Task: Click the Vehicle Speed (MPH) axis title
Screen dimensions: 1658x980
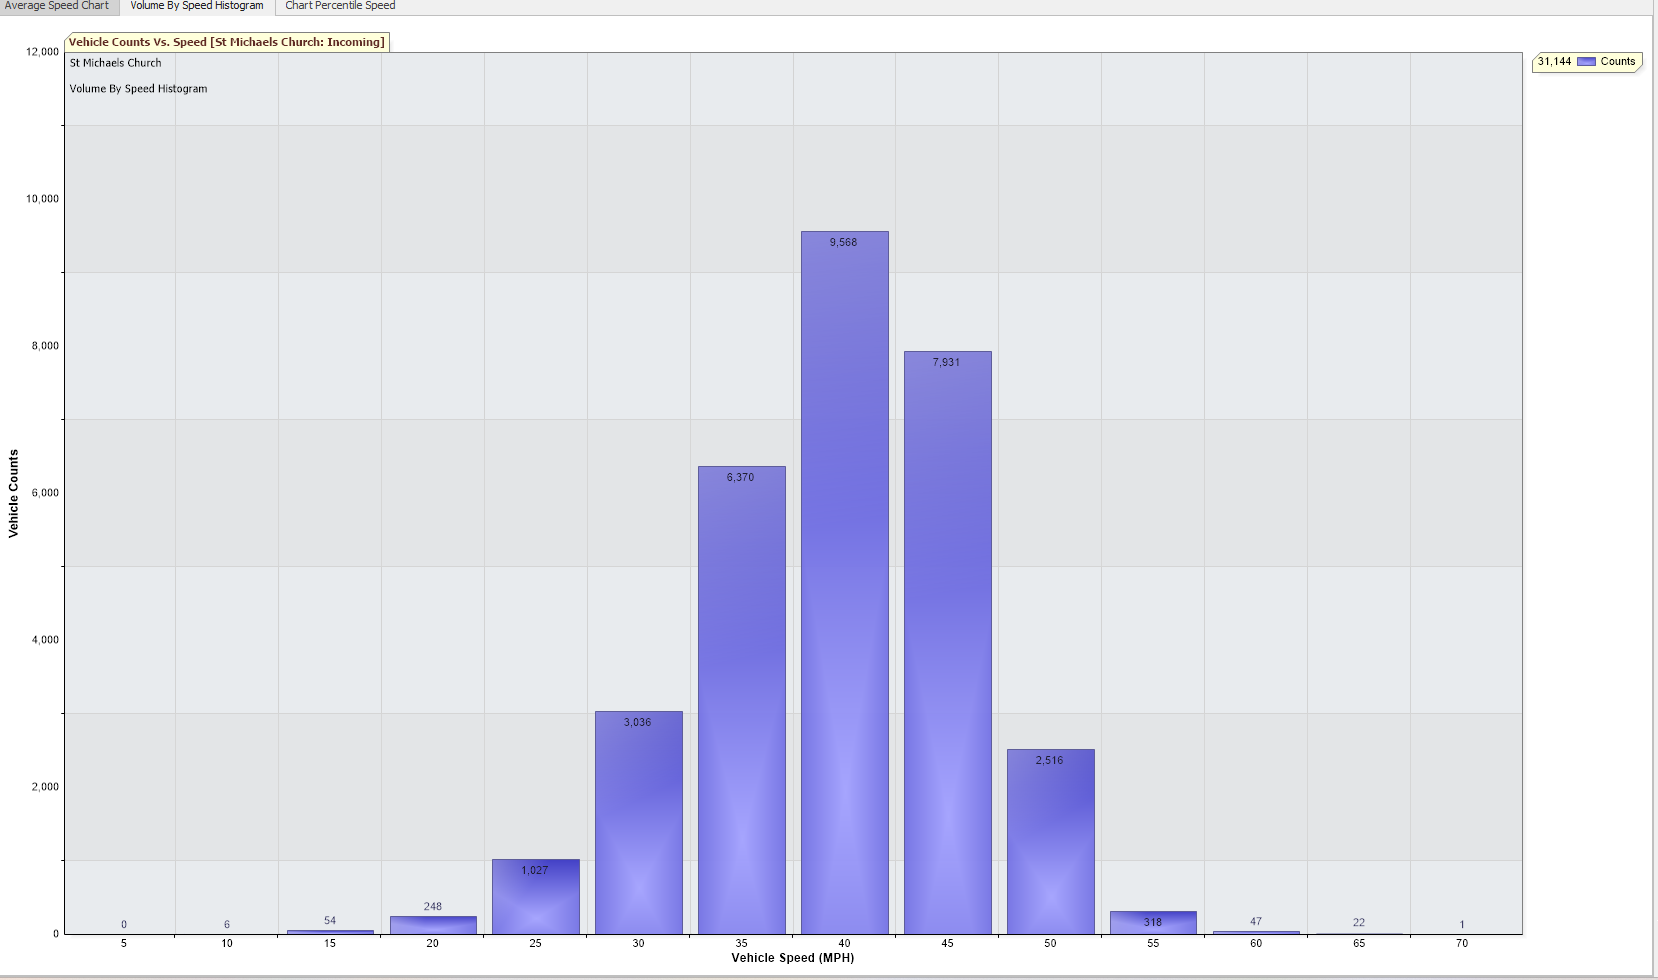Action: pos(792,958)
